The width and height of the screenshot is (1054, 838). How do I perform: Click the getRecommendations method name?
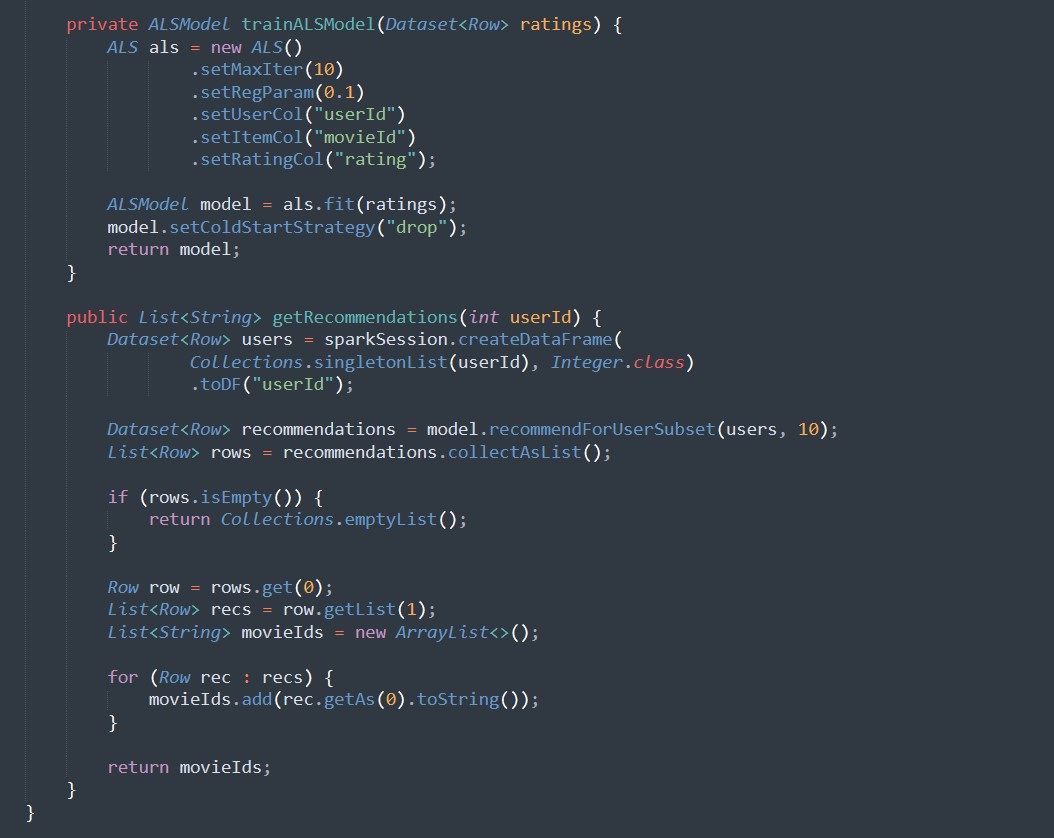click(x=364, y=317)
